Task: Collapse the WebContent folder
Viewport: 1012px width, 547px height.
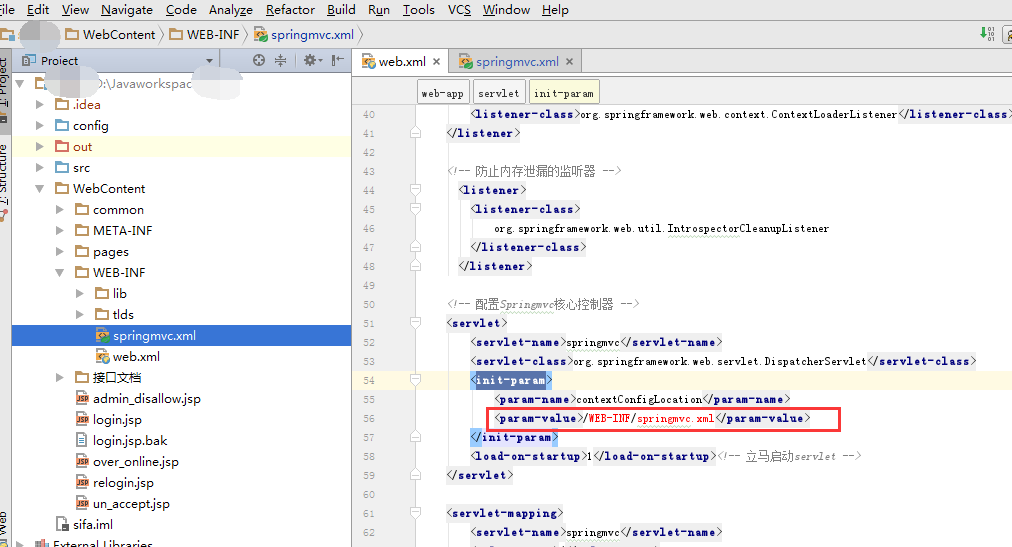Action: (x=39, y=189)
